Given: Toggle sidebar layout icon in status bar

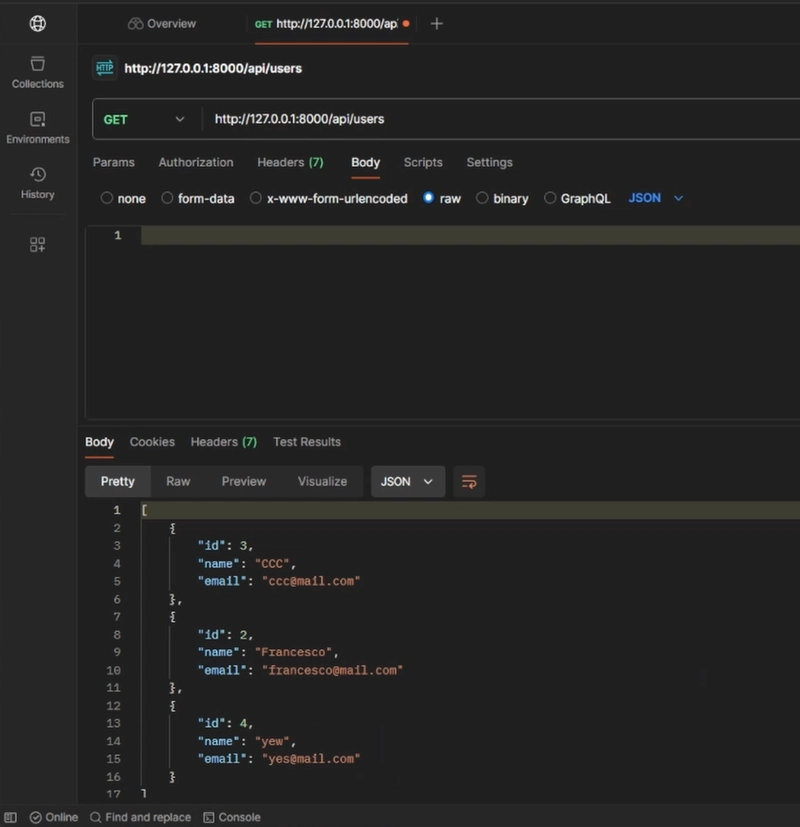Looking at the screenshot, I should (11, 818).
